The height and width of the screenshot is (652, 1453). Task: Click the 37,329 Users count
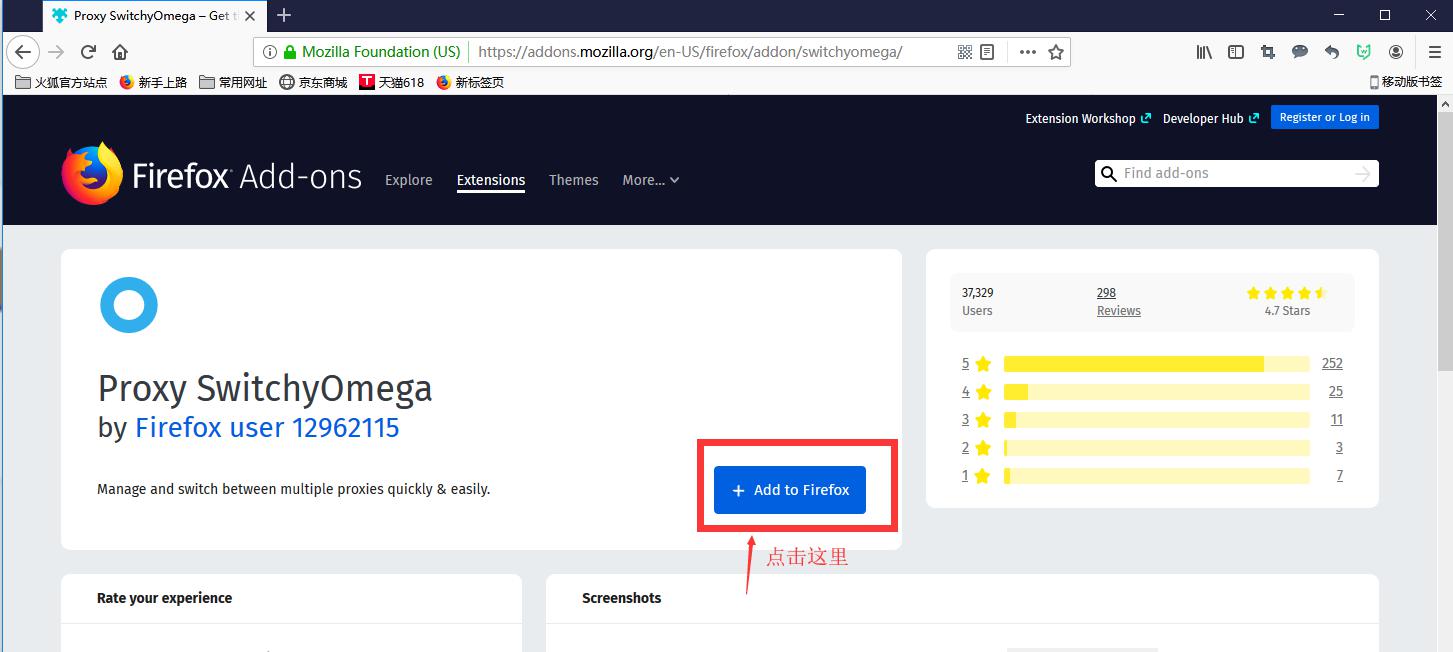click(x=978, y=301)
